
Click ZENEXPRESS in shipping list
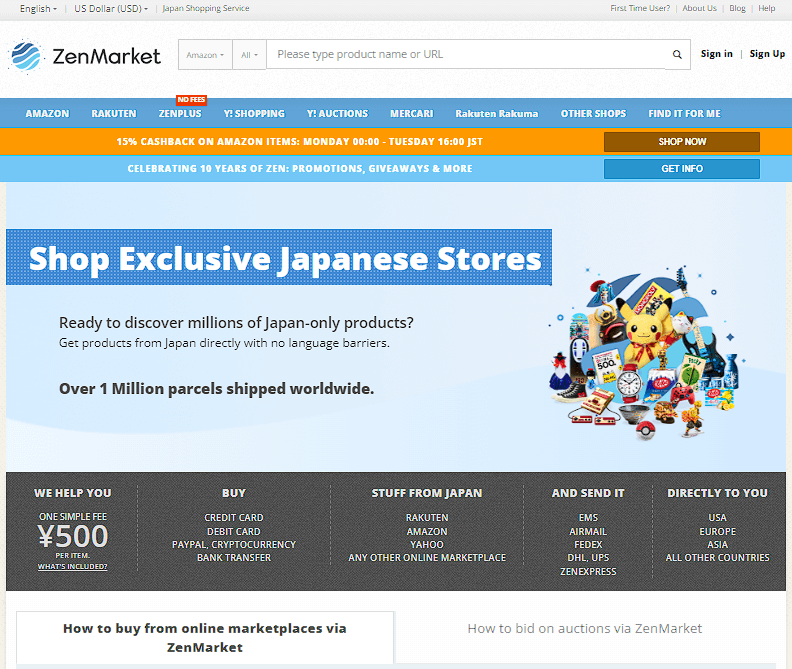[588, 571]
